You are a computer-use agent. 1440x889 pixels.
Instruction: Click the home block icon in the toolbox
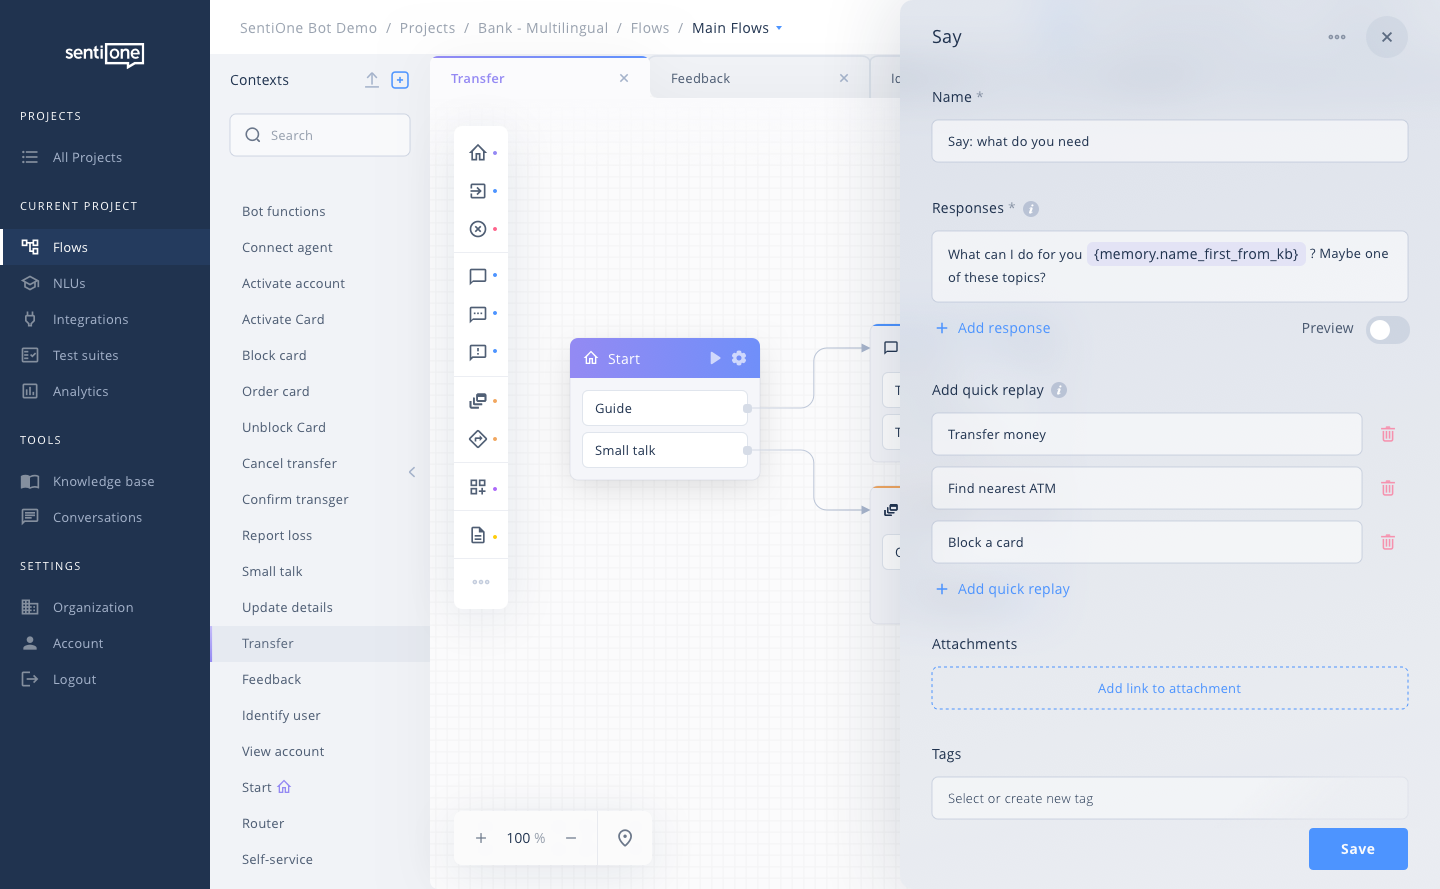pos(478,153)
